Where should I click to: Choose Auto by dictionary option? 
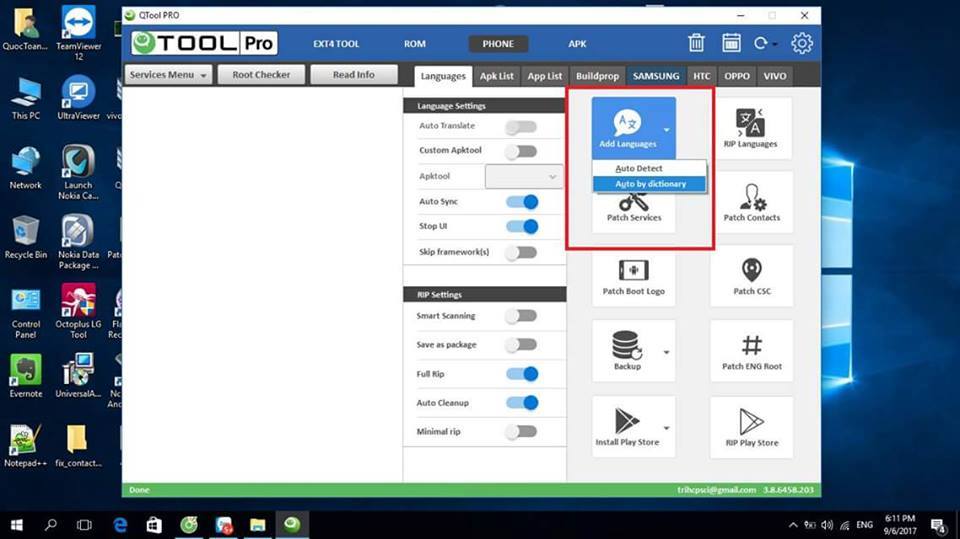pyautogui.click(x=650, y=184)
